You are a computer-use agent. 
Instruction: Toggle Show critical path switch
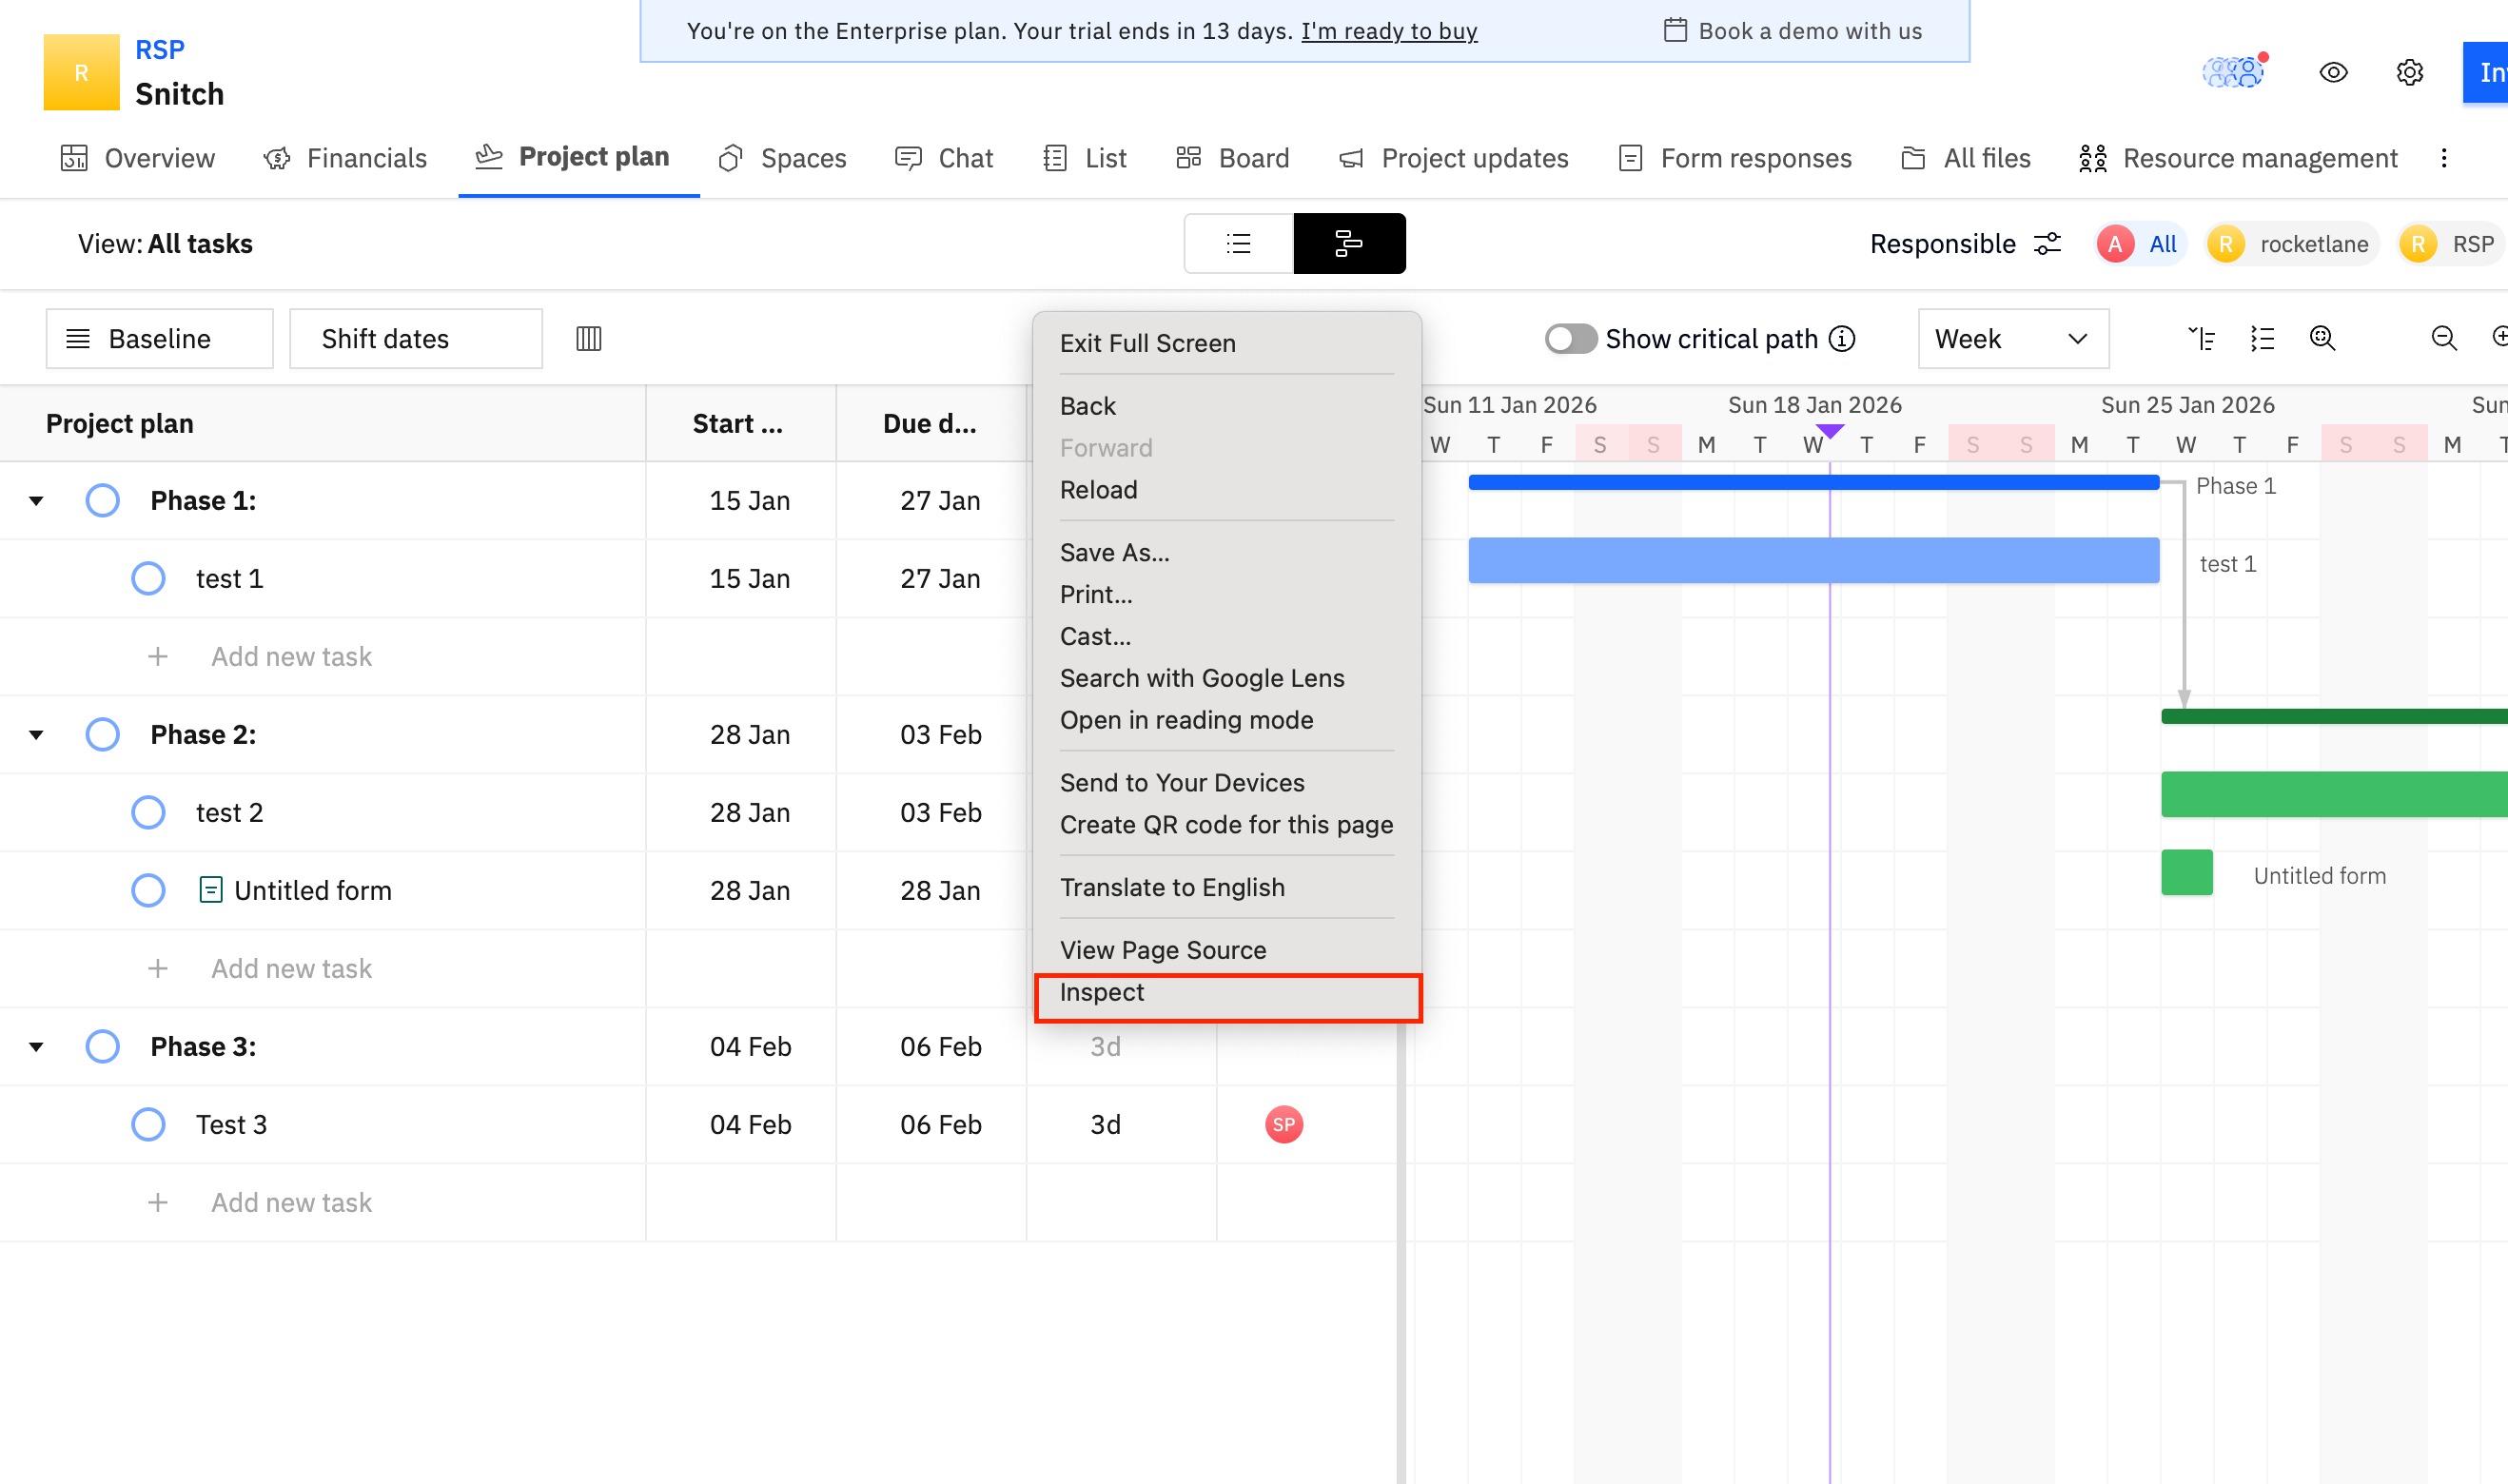[1570, 339]
